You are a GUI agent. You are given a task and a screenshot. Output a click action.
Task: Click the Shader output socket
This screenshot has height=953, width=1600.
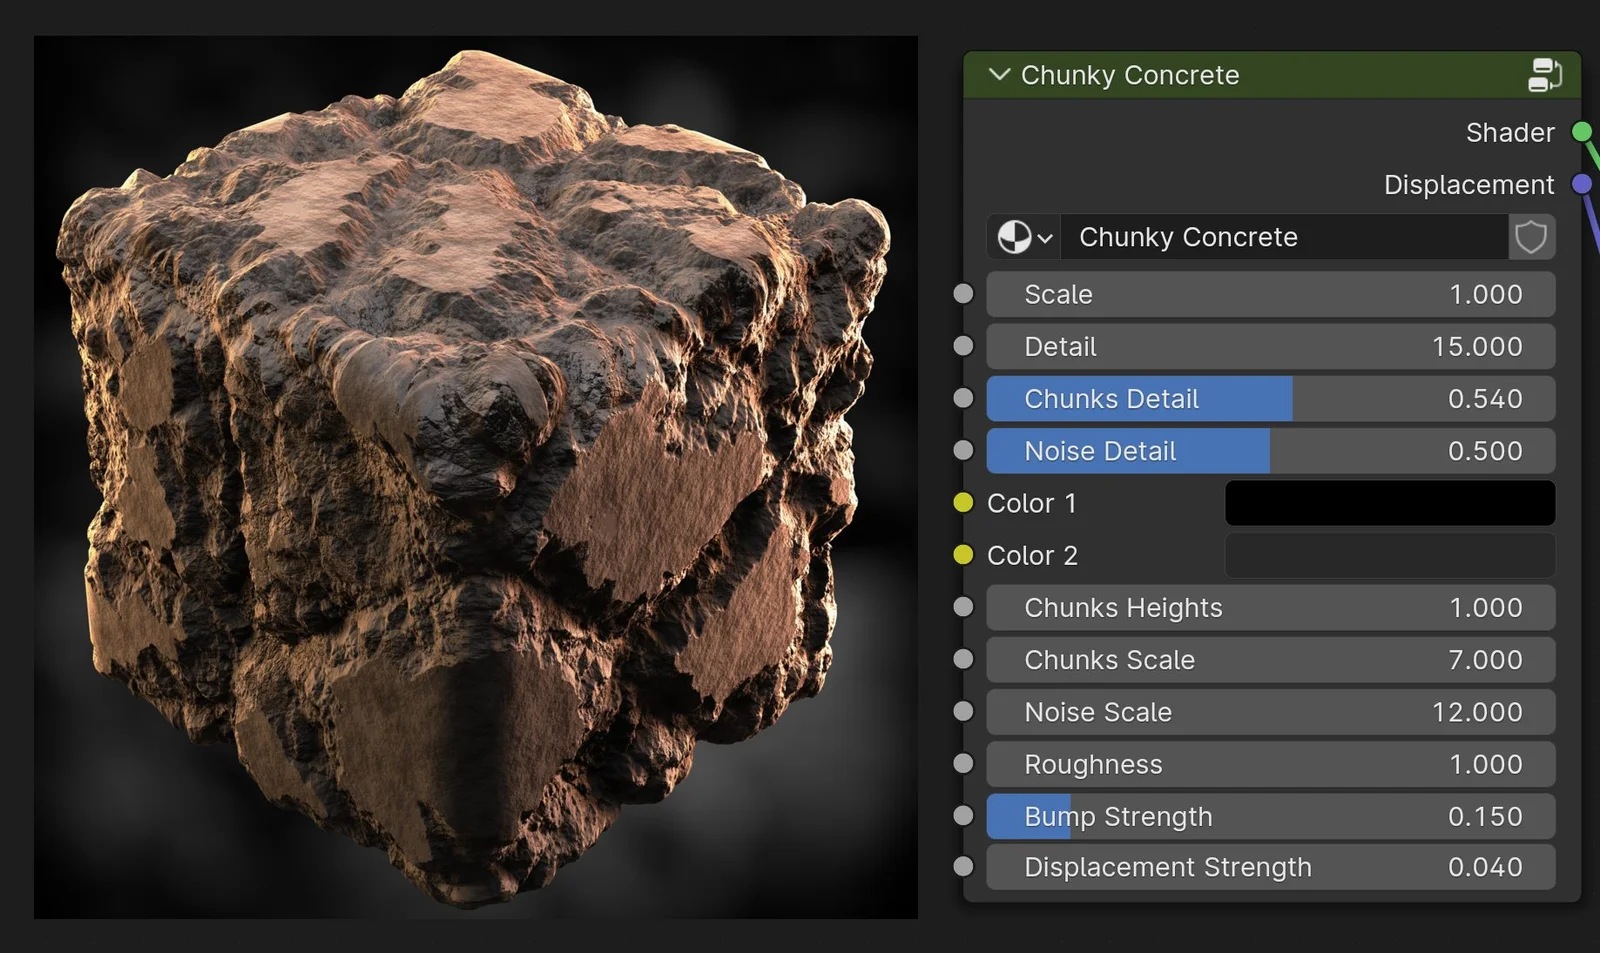(x=1581, y=131)
